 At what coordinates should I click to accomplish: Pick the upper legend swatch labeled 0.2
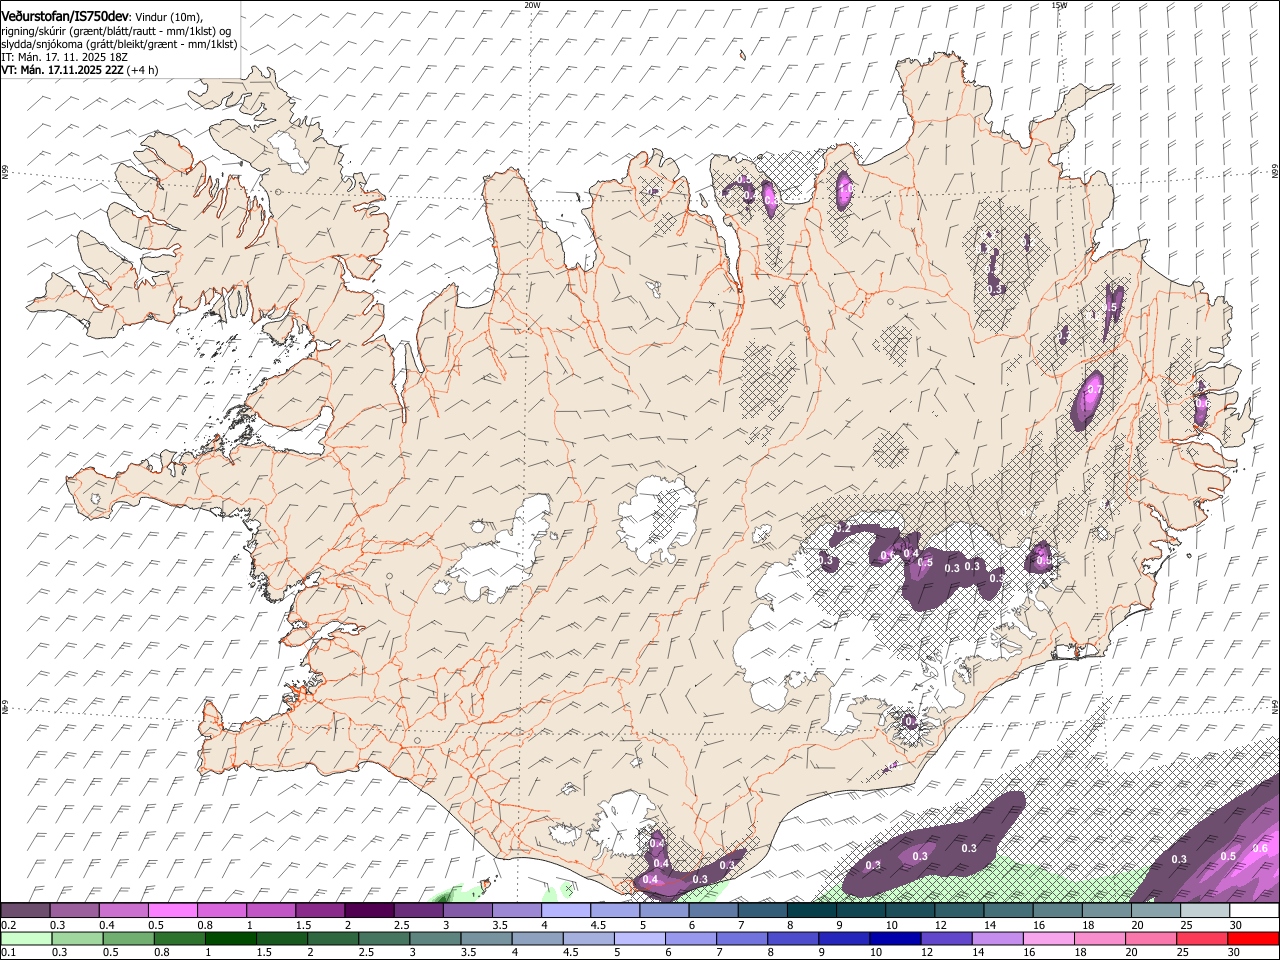(25, 911)
